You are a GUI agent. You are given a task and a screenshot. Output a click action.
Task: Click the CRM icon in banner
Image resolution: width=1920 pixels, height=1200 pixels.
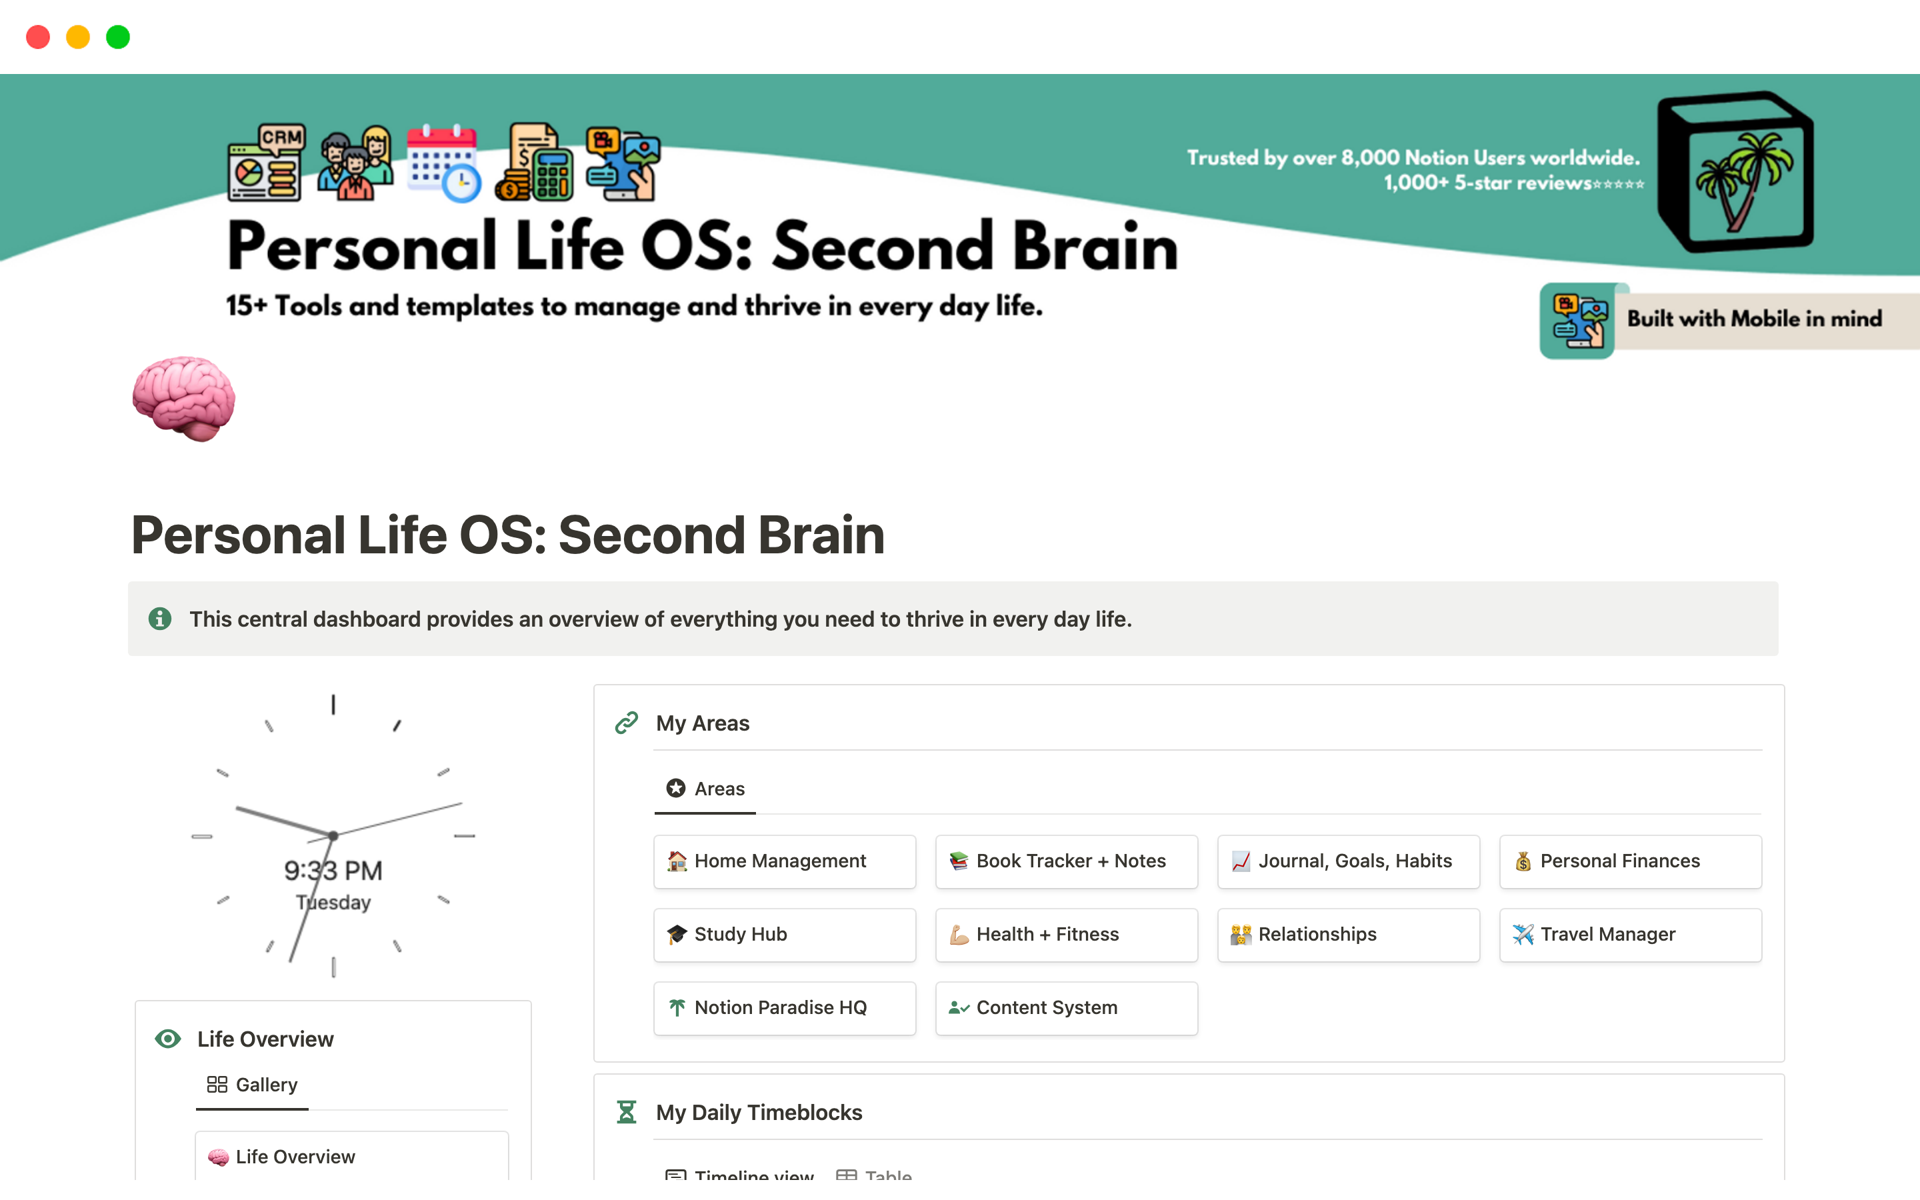tap(265, 163)
